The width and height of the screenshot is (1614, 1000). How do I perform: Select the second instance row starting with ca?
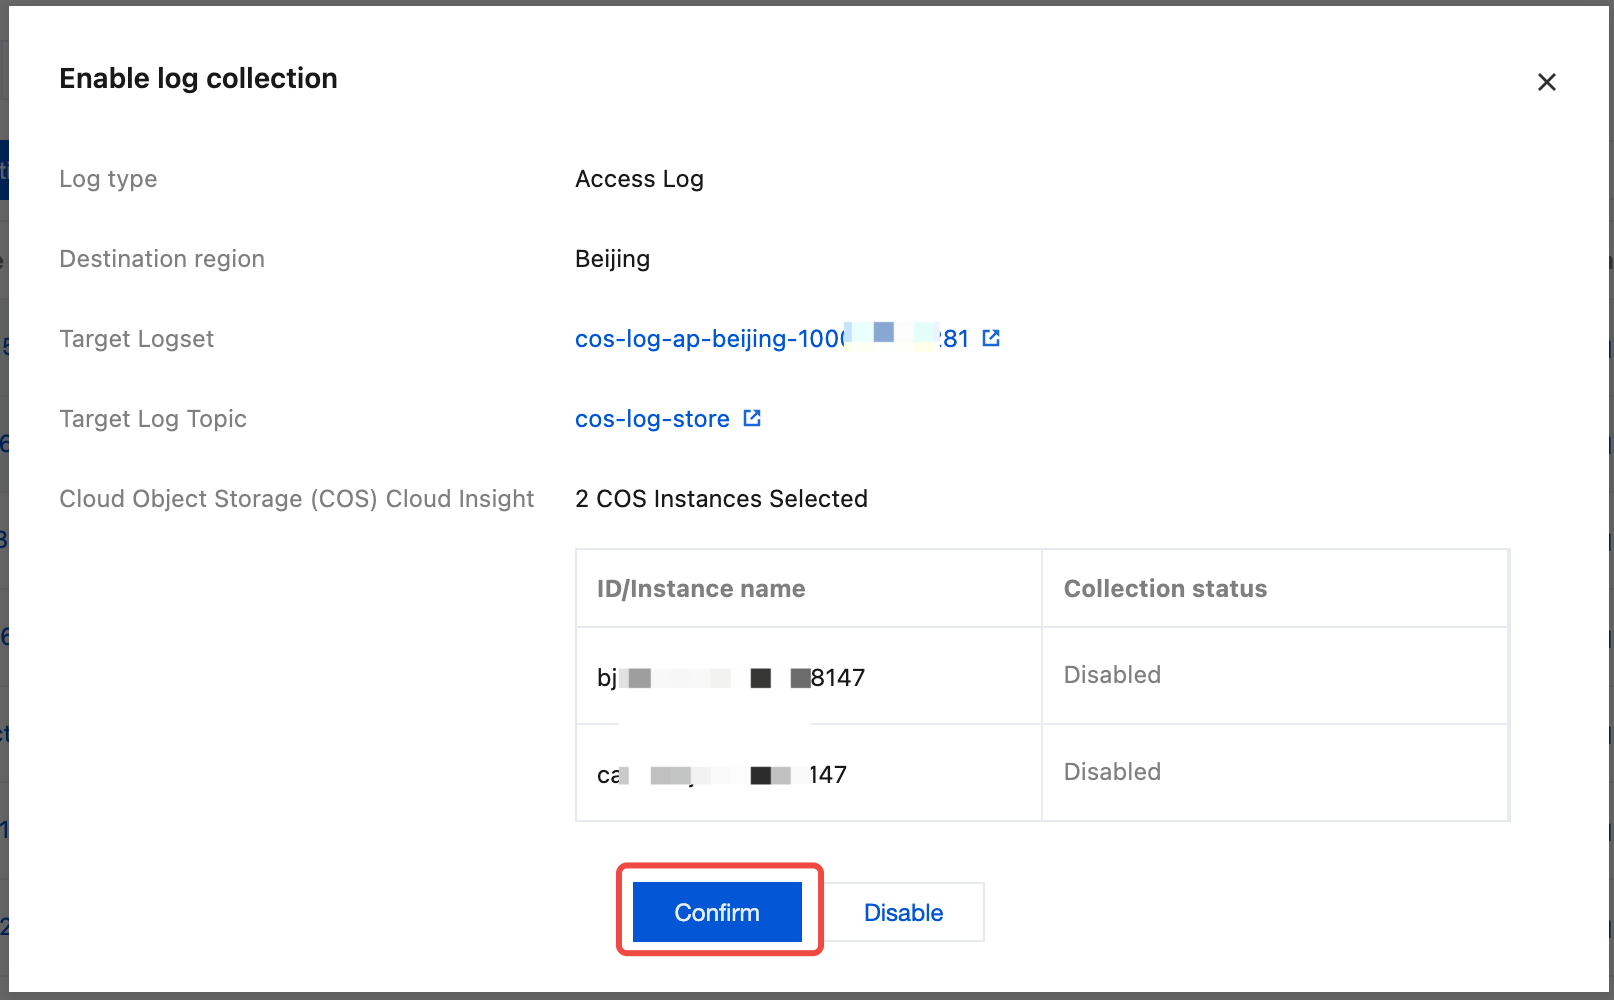(721, 775)
